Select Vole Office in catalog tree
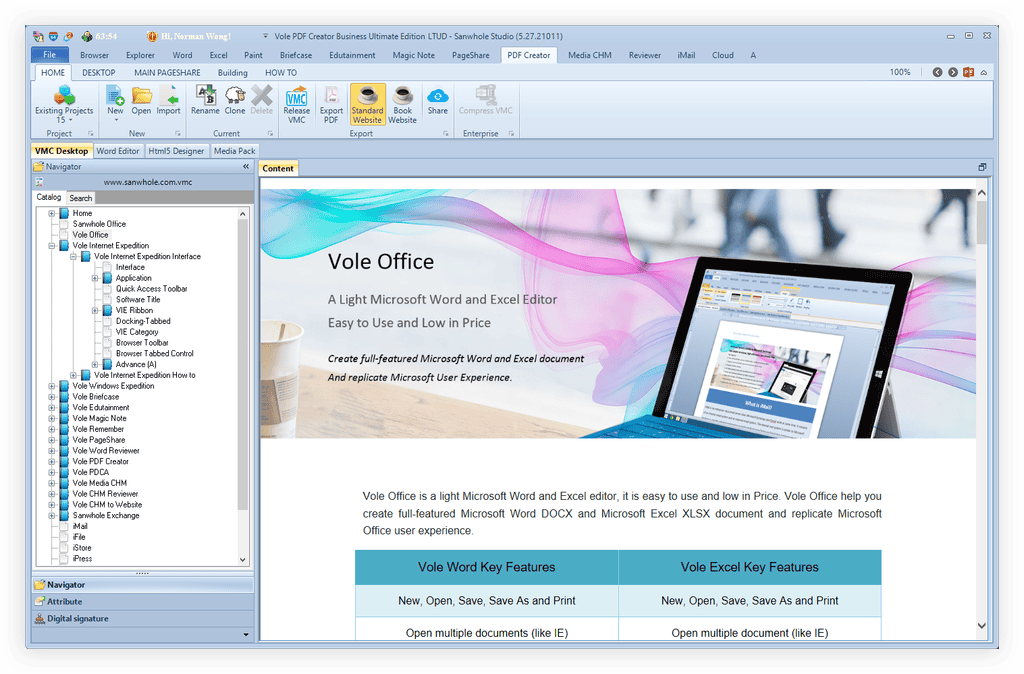The height and width of the screenshot is (674, 1024). [x=90, y=235]
